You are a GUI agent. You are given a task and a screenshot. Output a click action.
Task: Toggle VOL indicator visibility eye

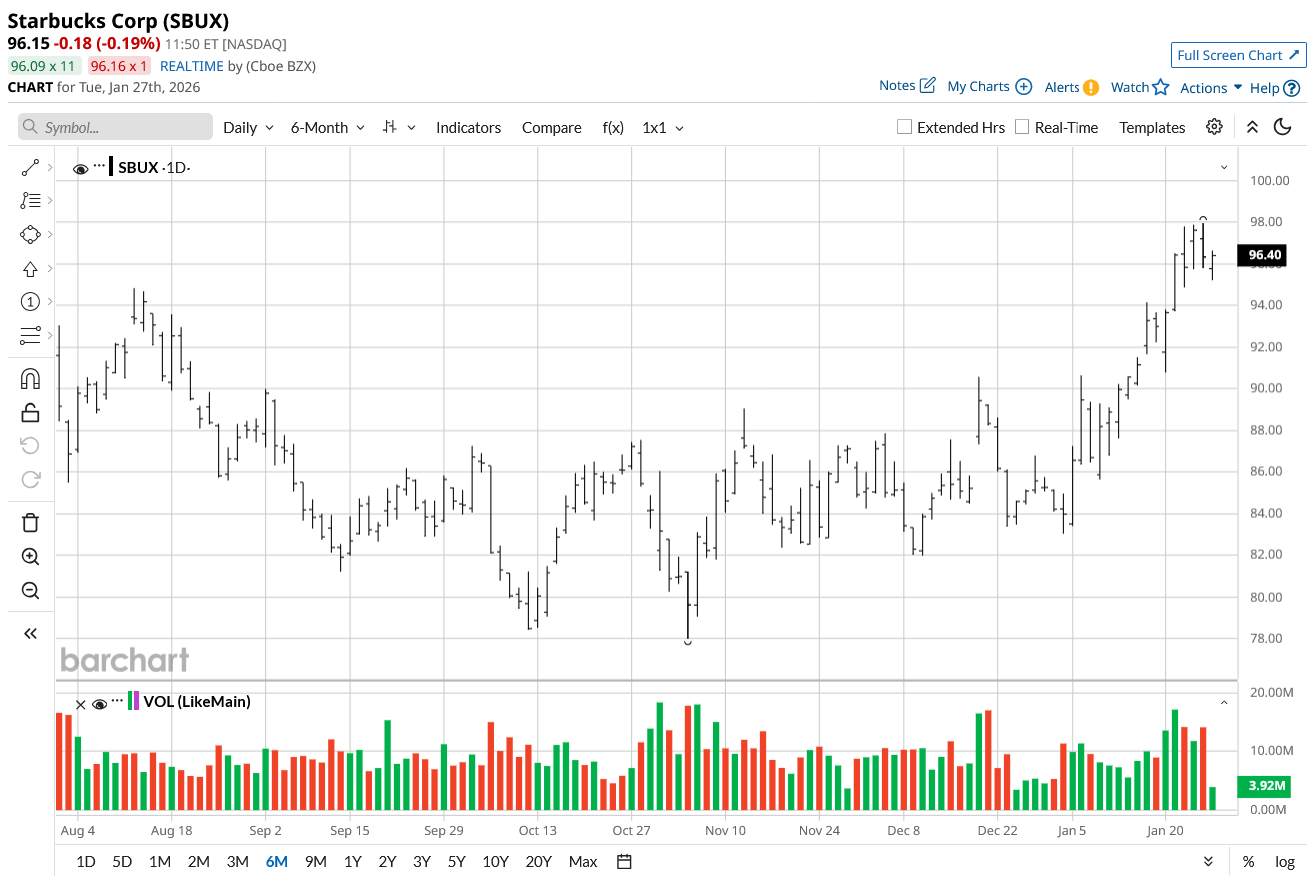[99, 703]
